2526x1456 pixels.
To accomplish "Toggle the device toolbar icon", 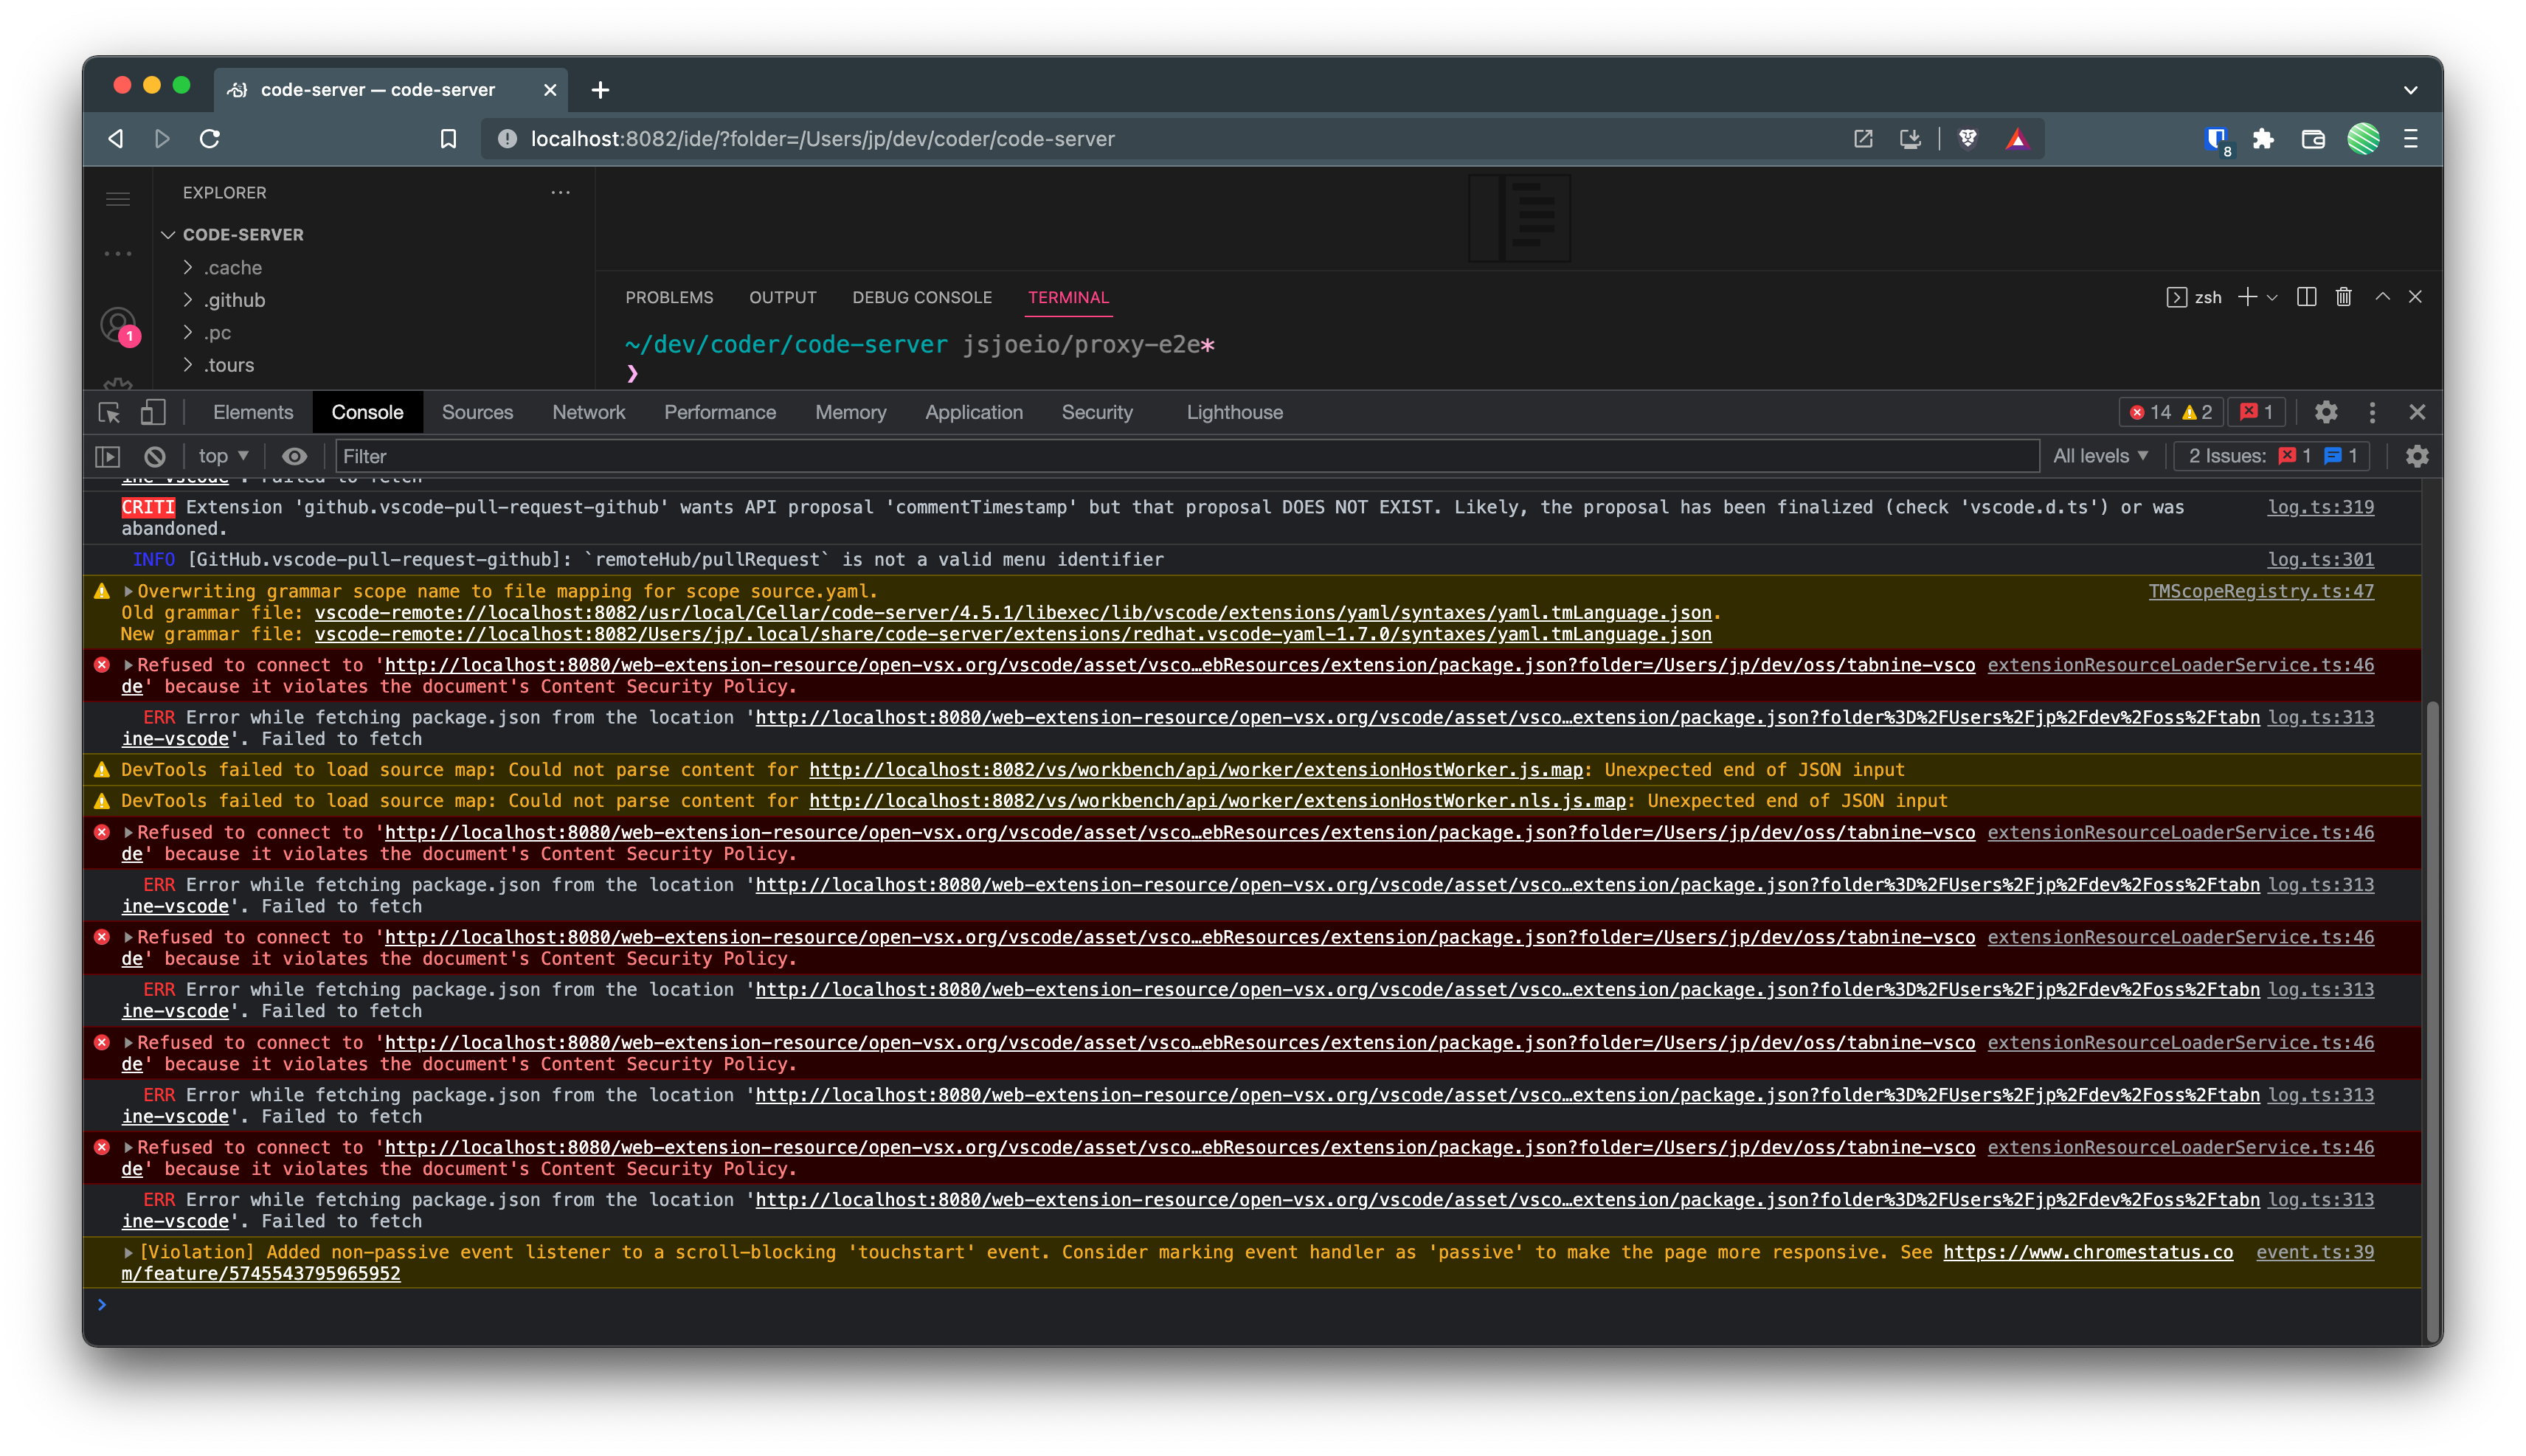I will 153,412.
